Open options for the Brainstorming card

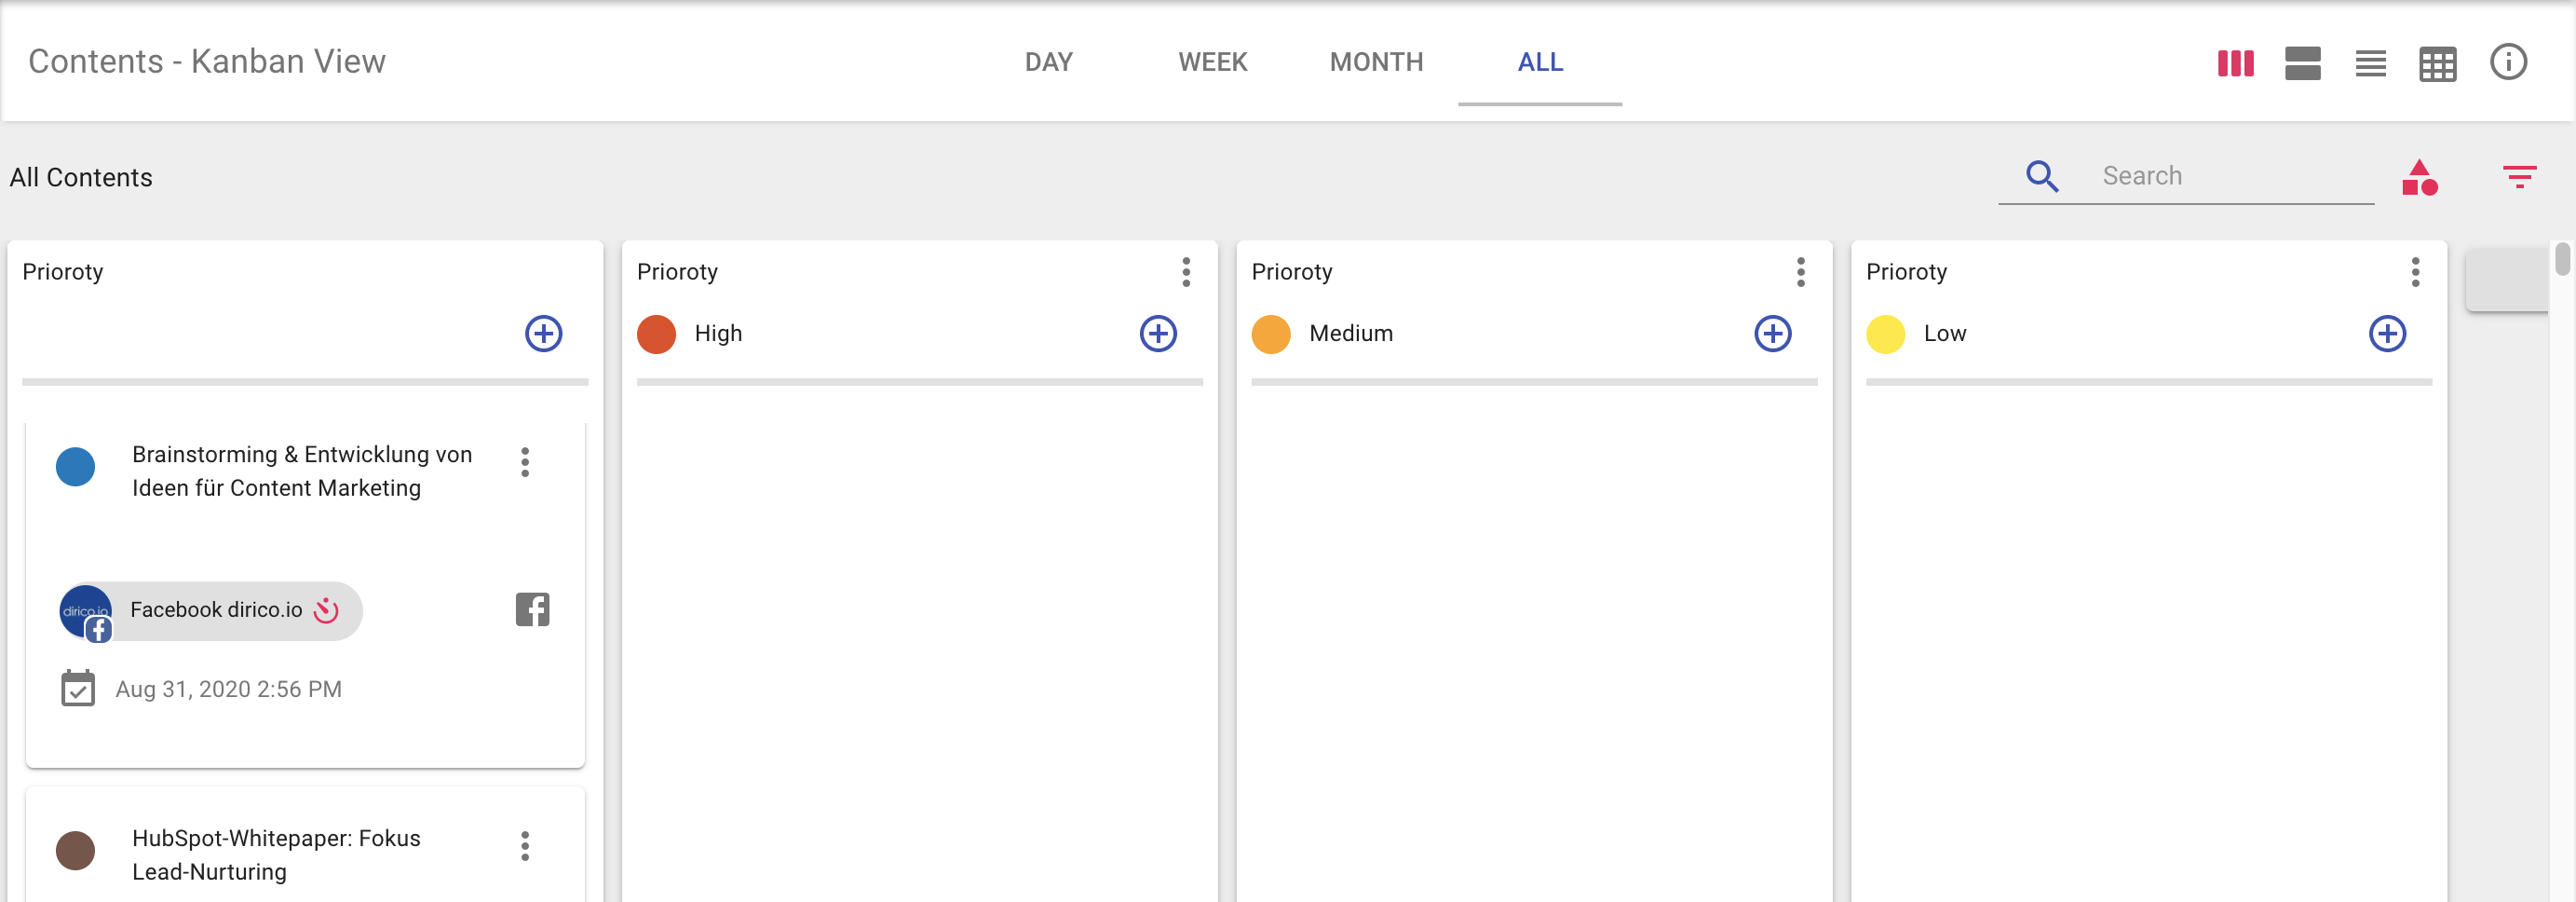click(x=525, y=462)
